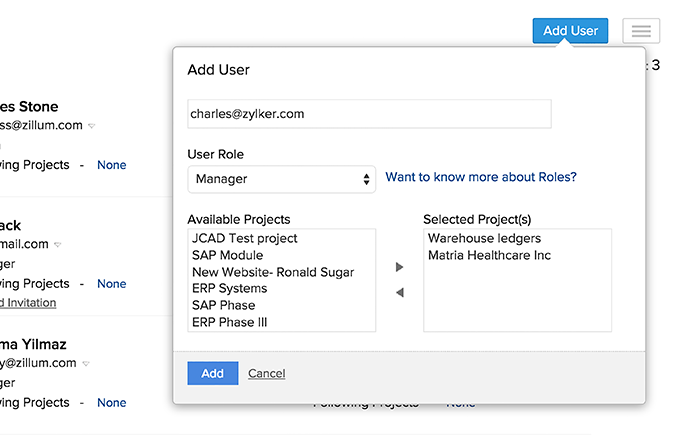Select SAP Module in Available Projects
Screen dimensions: 680x435
point(227,255)
